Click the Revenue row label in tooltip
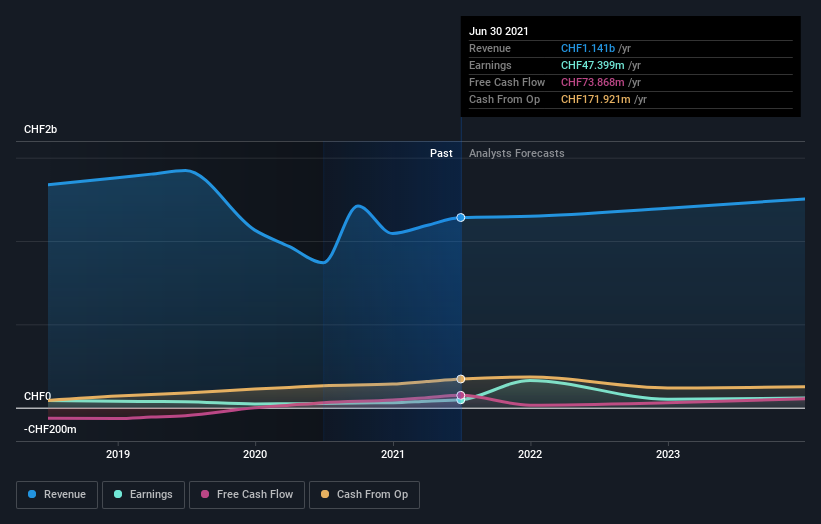The height and width of the screenshot is (524, 821). click(490, 48)
